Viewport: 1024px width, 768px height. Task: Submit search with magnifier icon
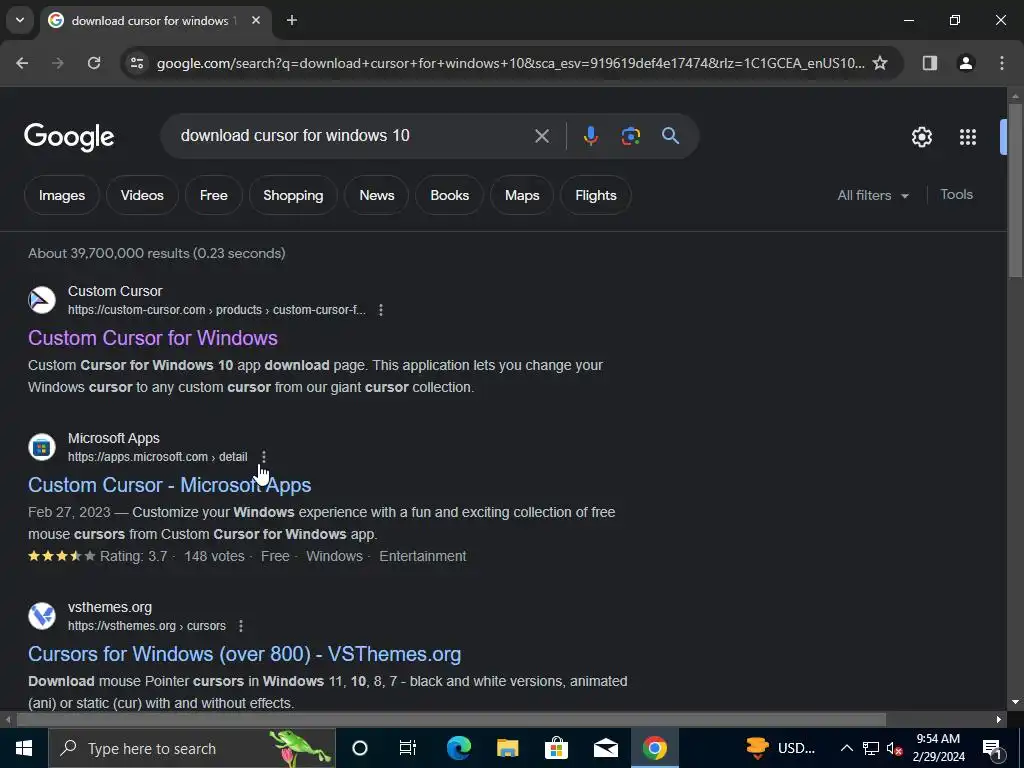670,136
